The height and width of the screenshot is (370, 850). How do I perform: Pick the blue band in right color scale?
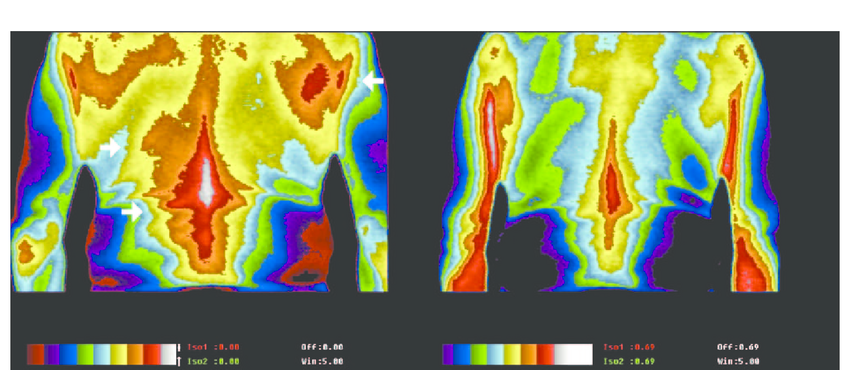click(x=461, y=354)
